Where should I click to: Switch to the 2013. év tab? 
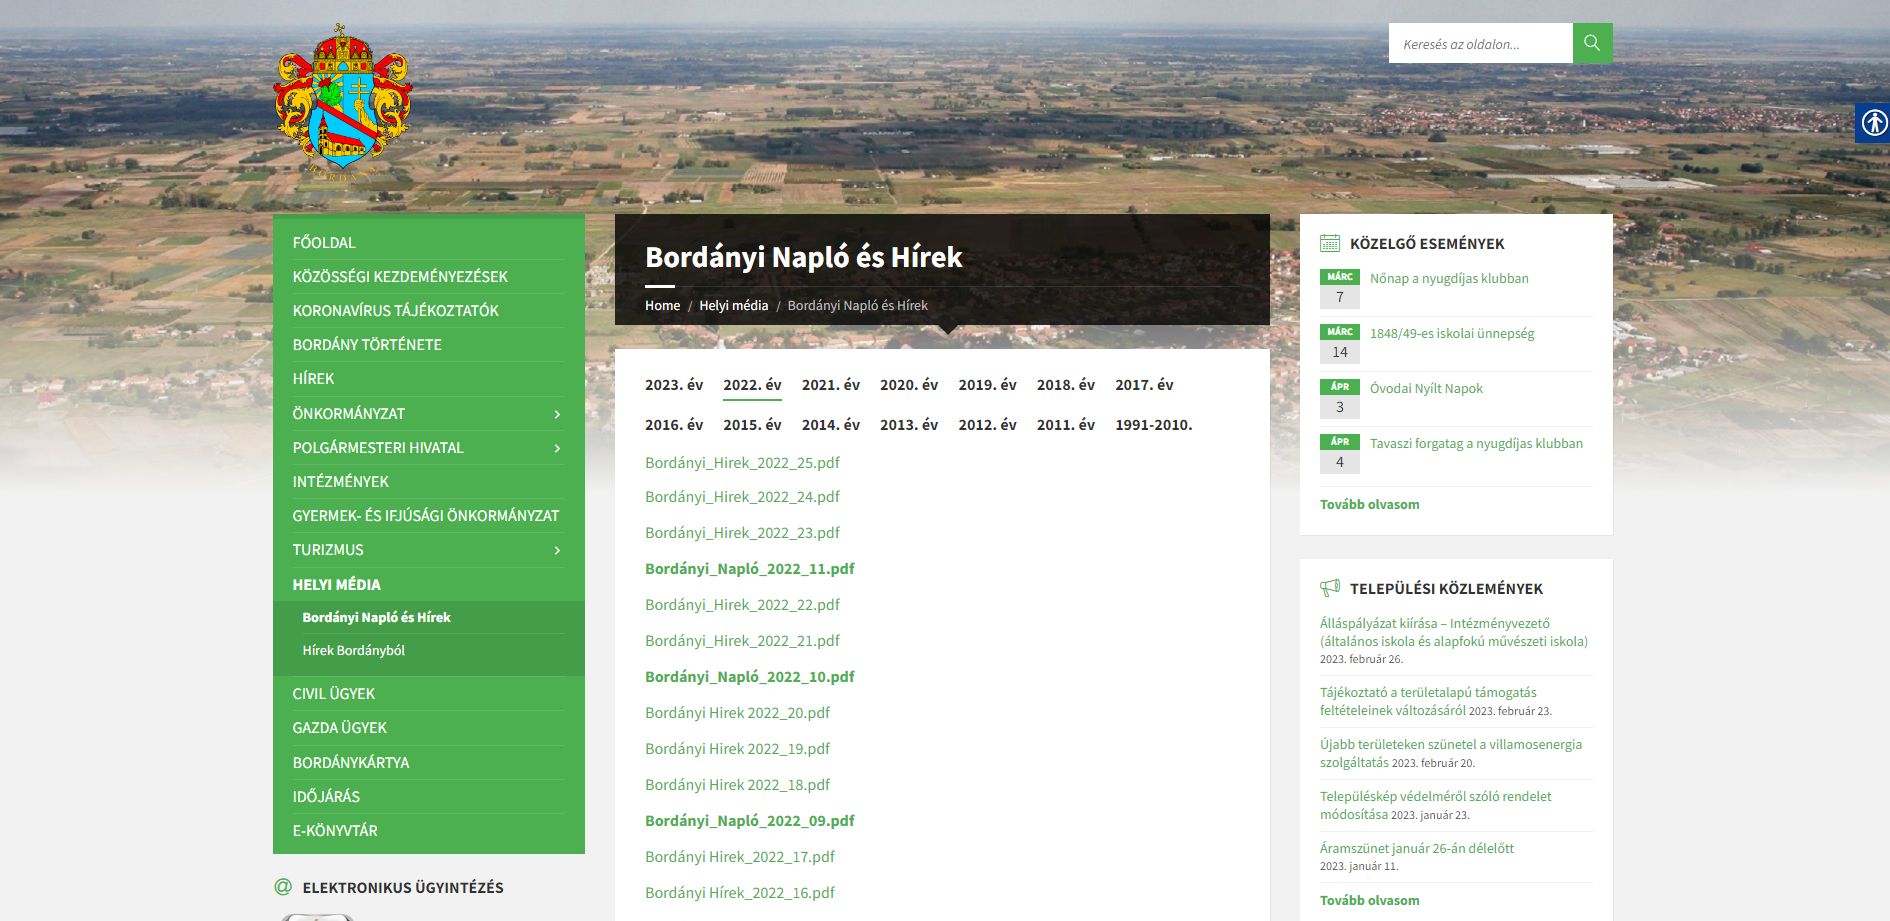909,425
